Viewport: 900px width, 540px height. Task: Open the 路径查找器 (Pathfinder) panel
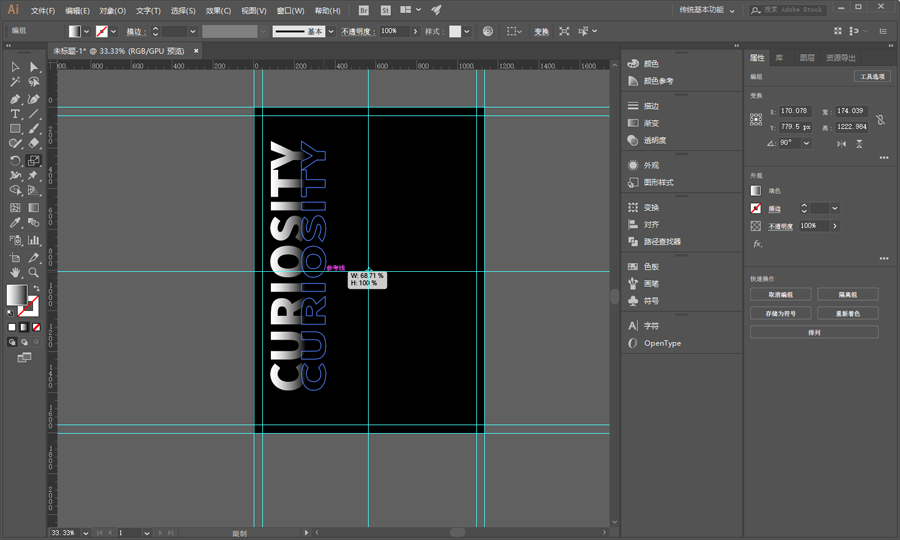(x=661, y=241)
